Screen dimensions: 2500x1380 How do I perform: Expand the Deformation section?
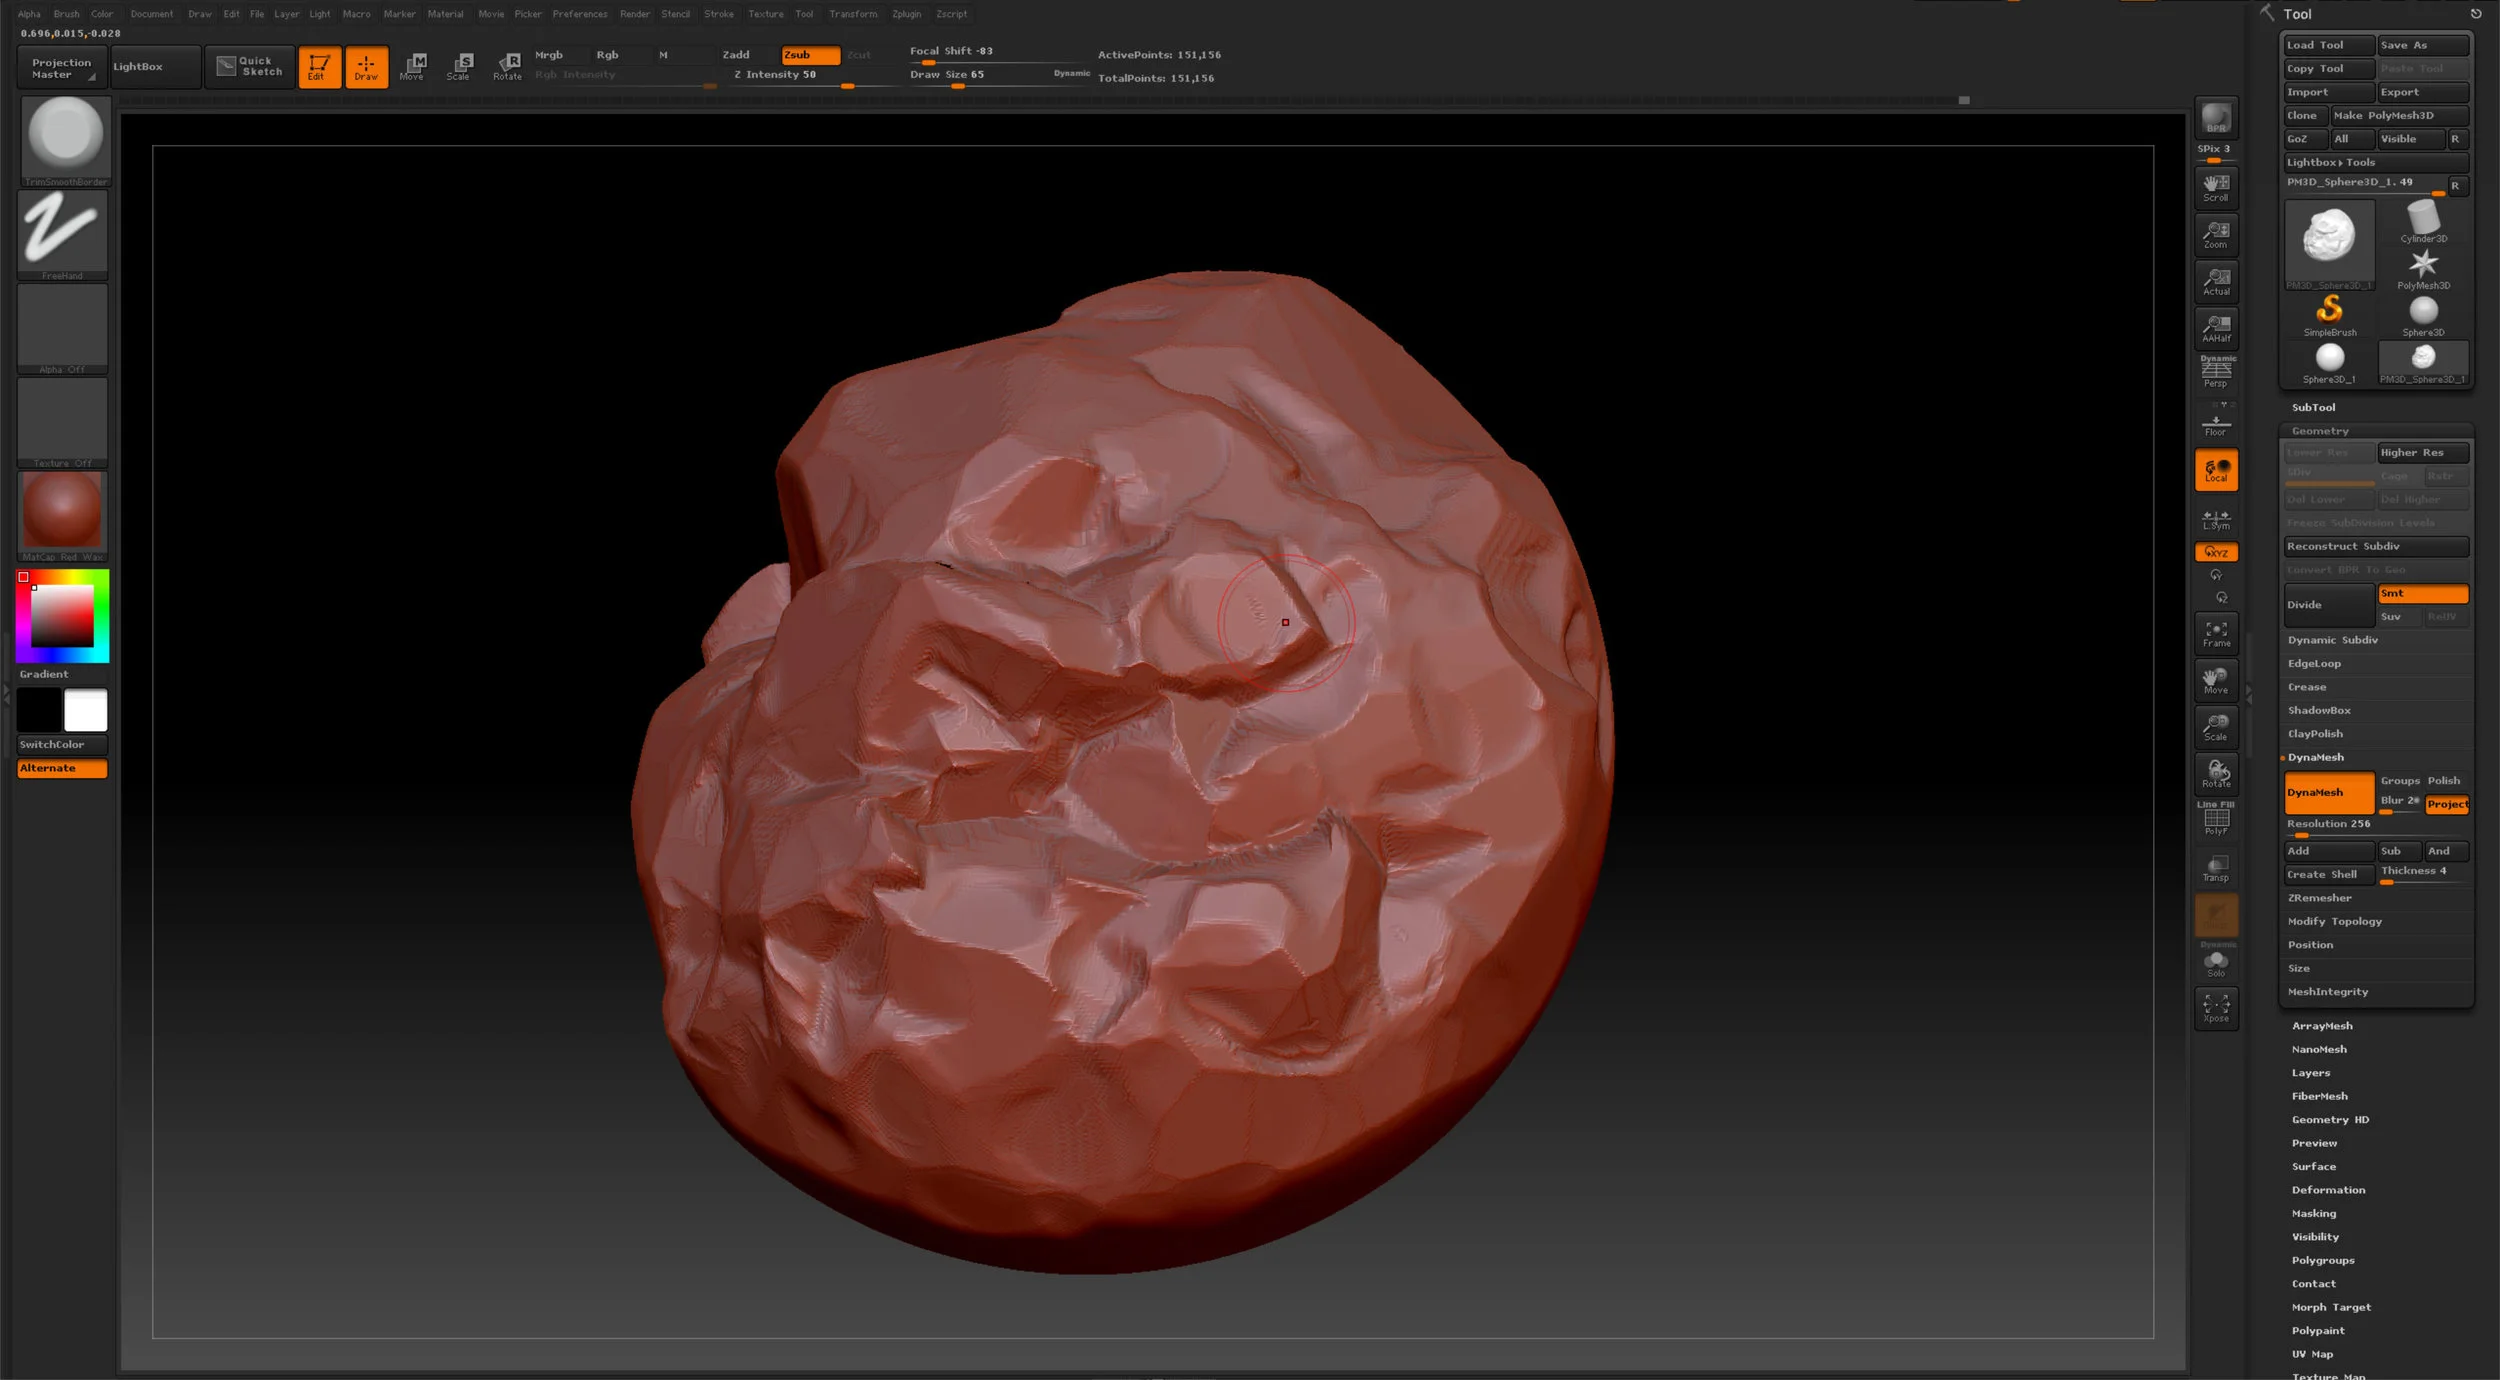click(2328, 1190)
